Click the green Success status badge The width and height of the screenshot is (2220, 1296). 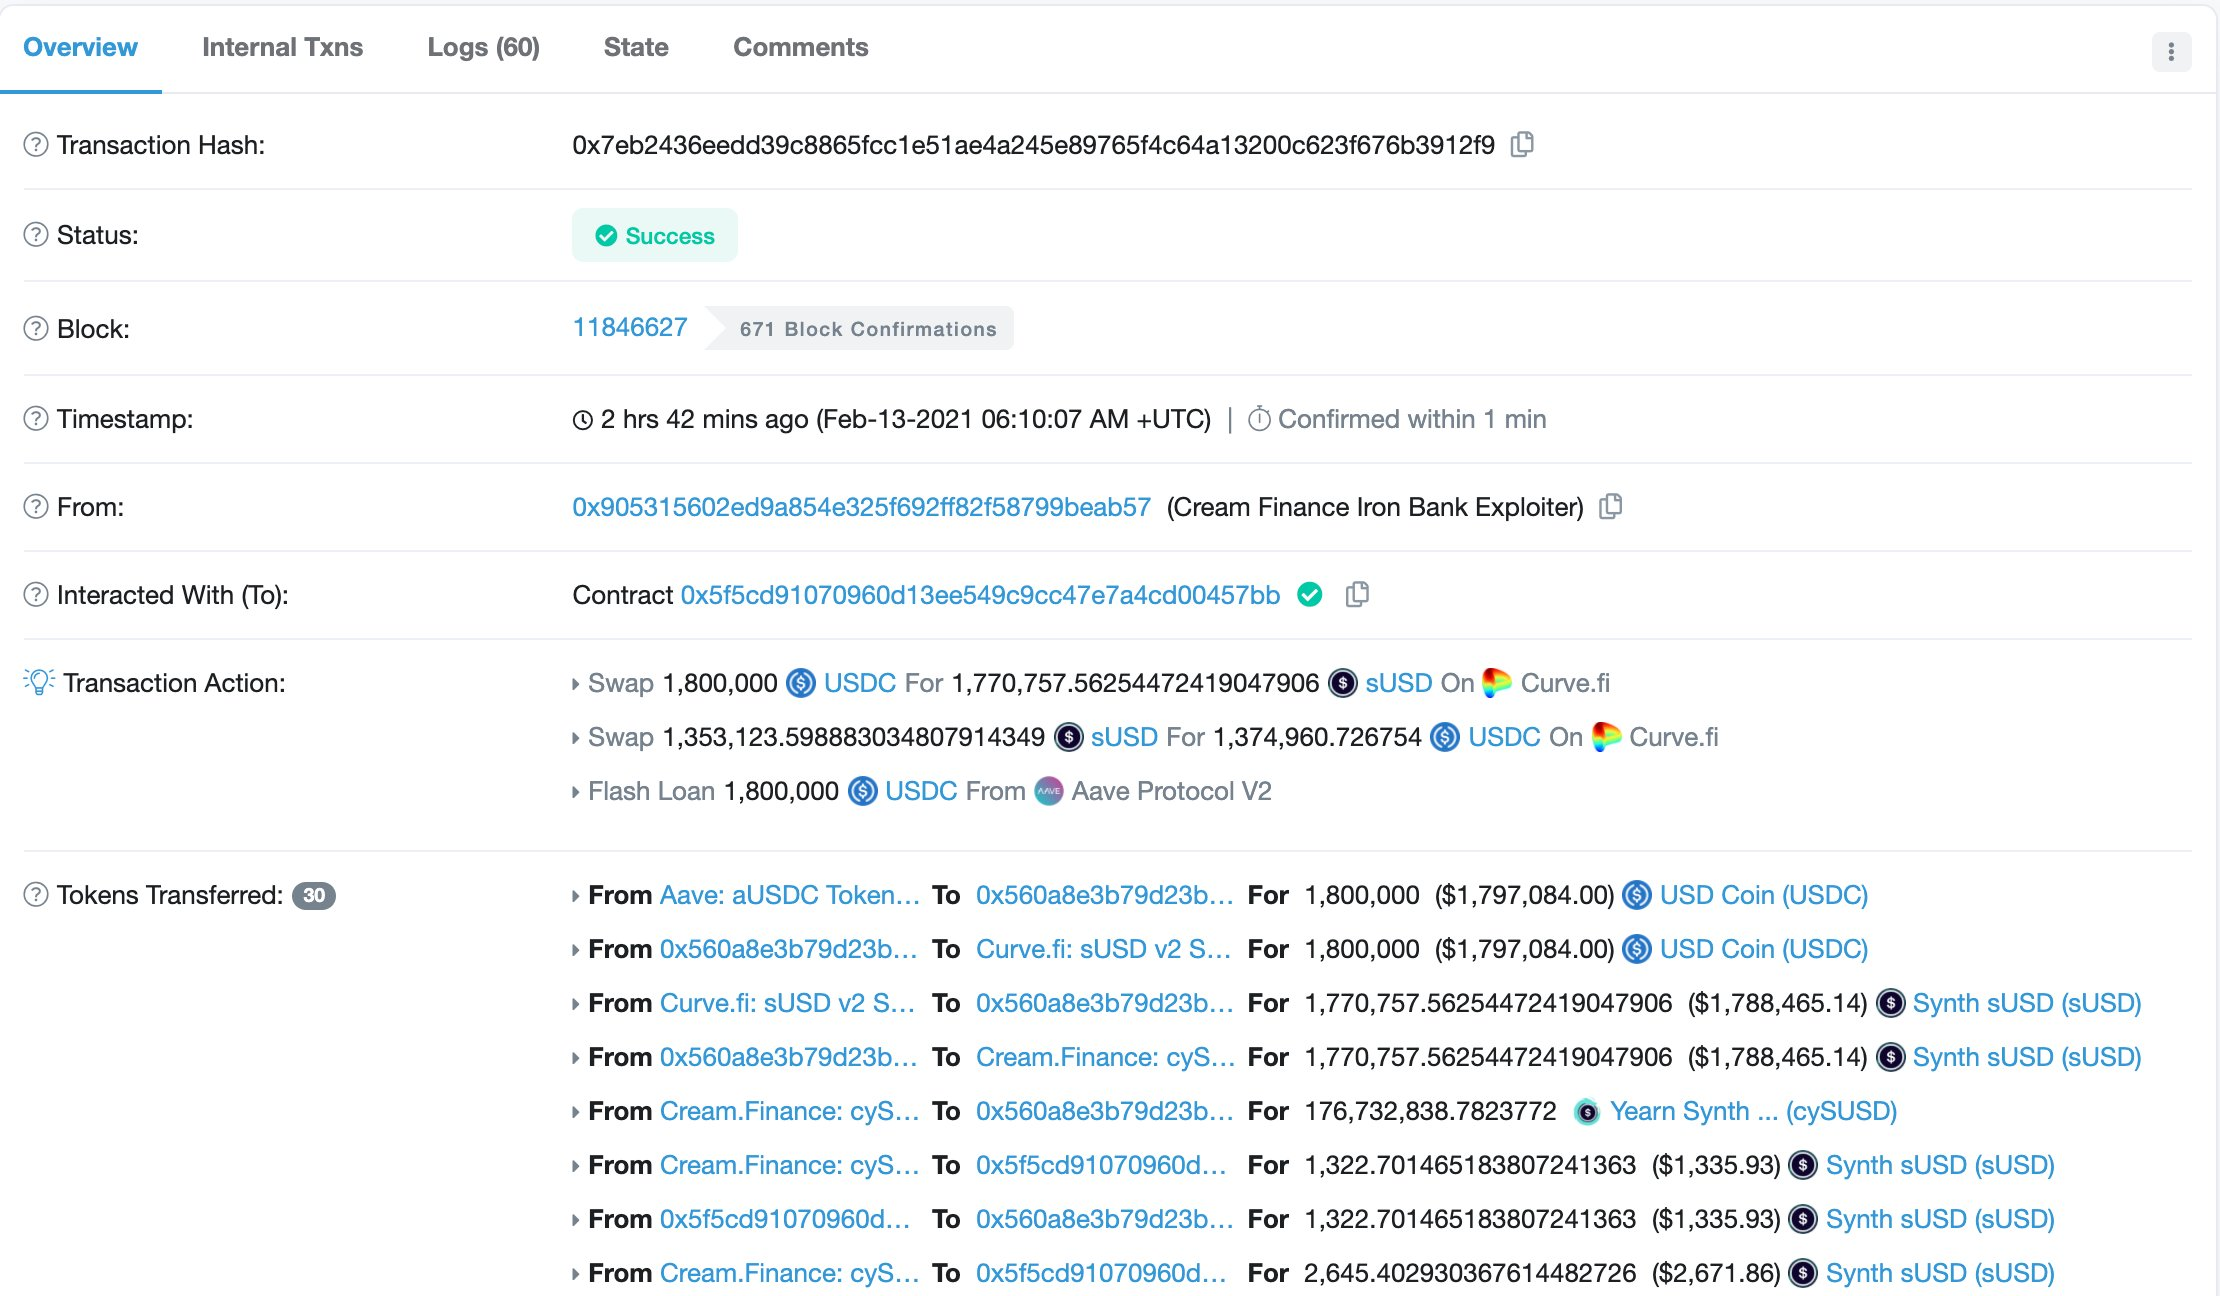pyautogui.click(x=655, y=236)
